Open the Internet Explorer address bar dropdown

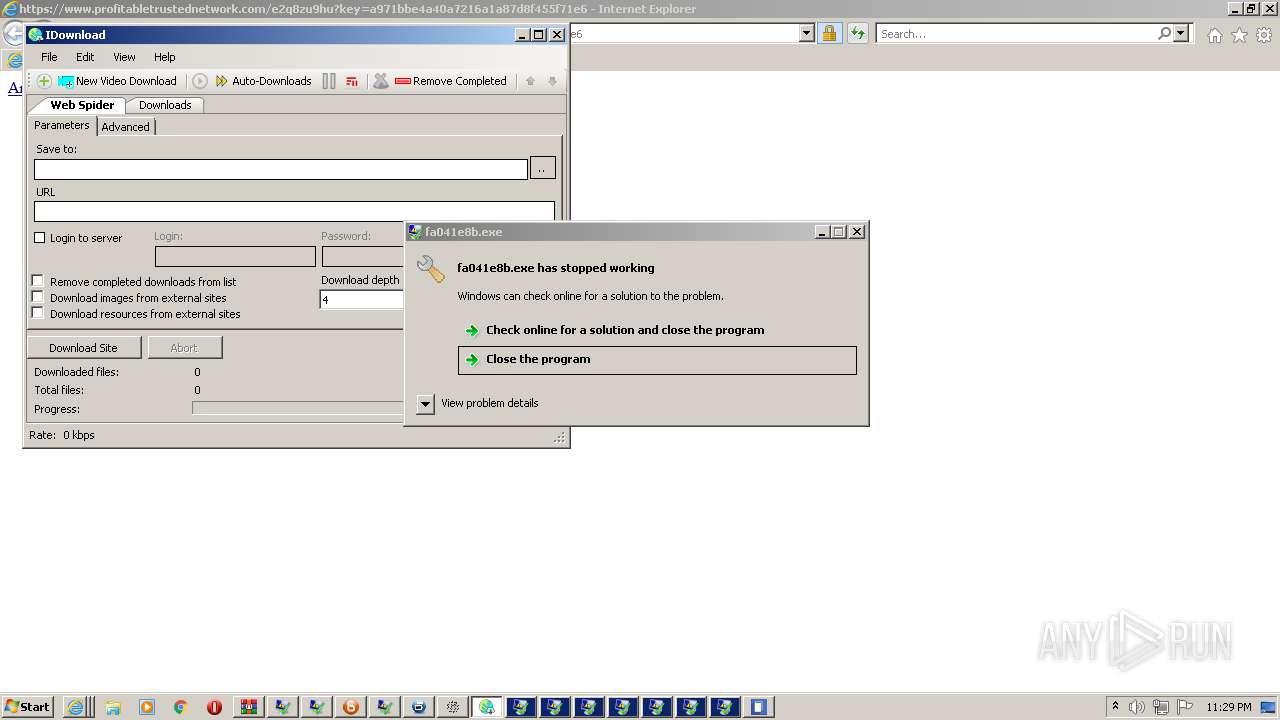pos(807,34)
